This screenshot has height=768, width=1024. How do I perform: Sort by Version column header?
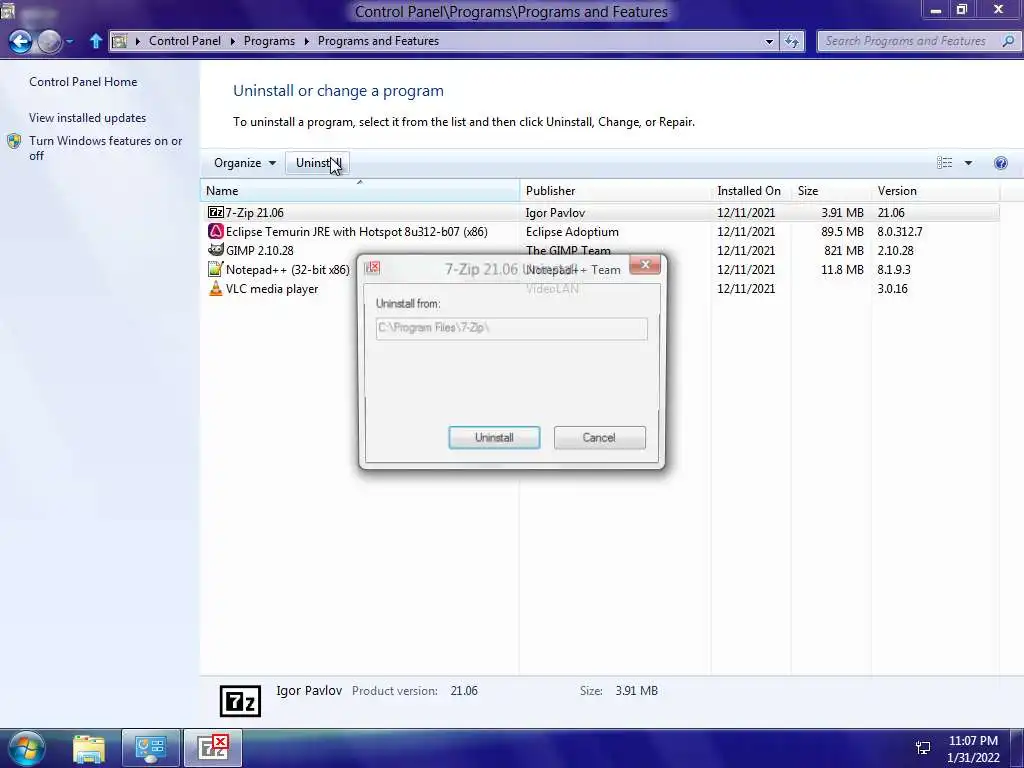(935, 191)
